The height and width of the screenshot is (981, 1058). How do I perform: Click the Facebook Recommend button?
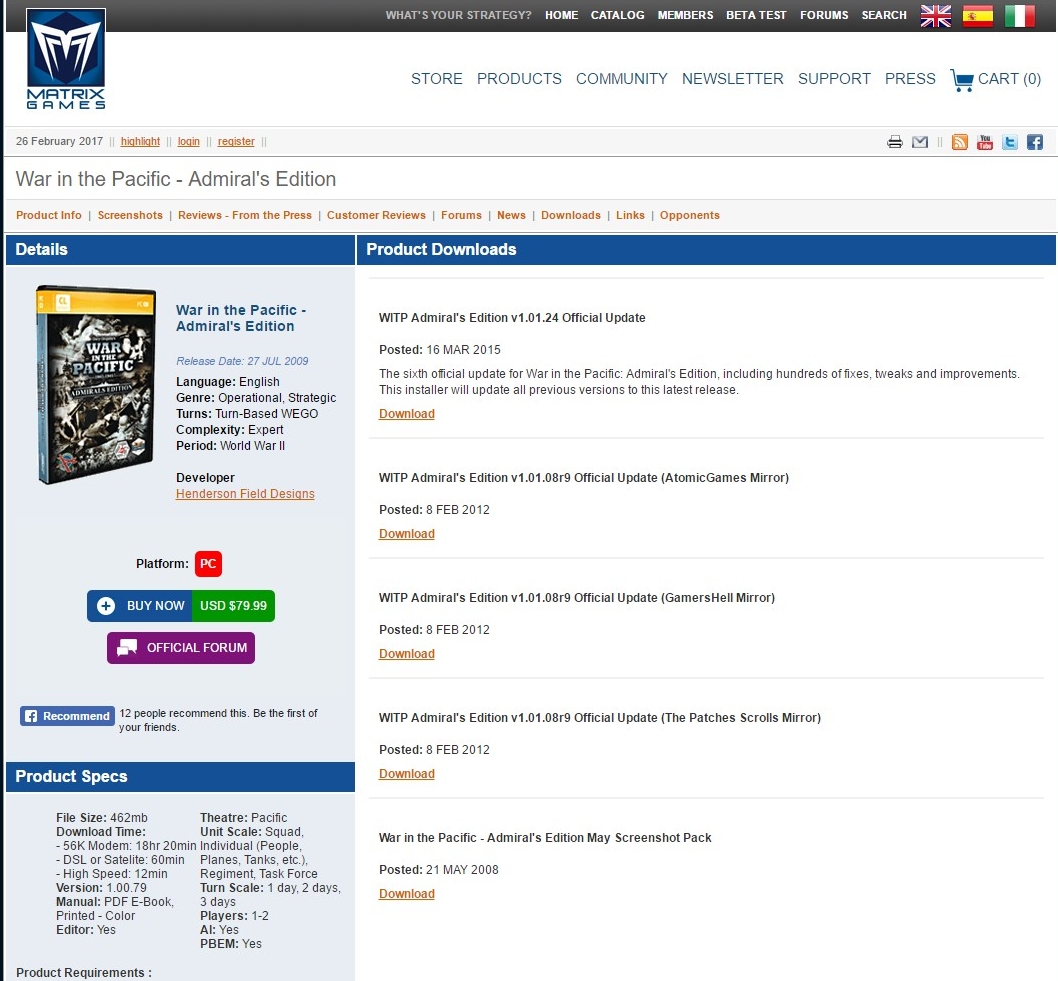67,716
